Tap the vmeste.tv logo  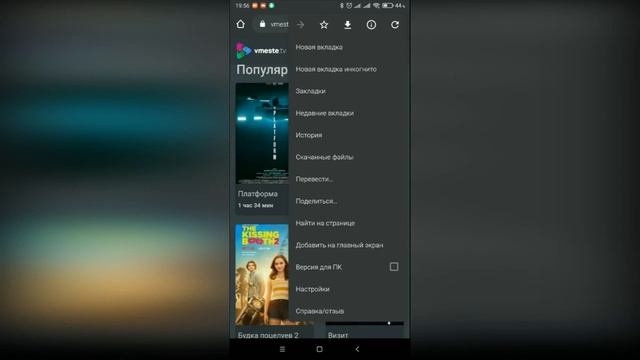pos(261,51)
